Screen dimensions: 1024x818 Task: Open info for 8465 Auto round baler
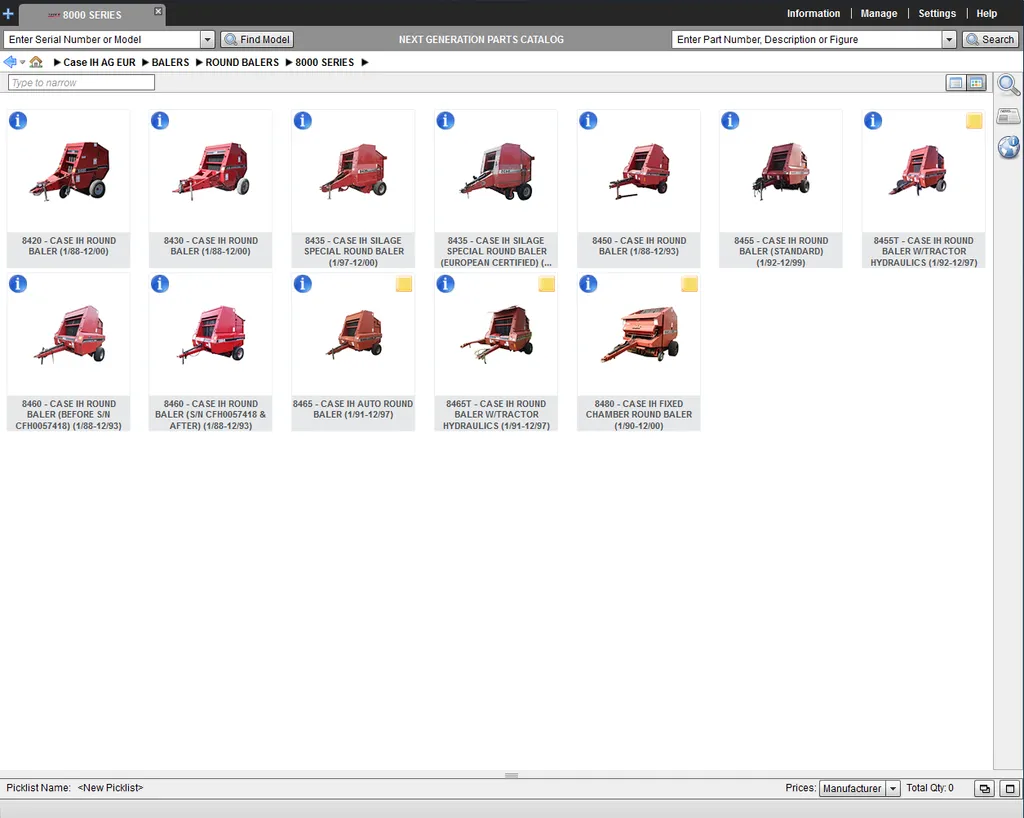[x=302, y=284]
